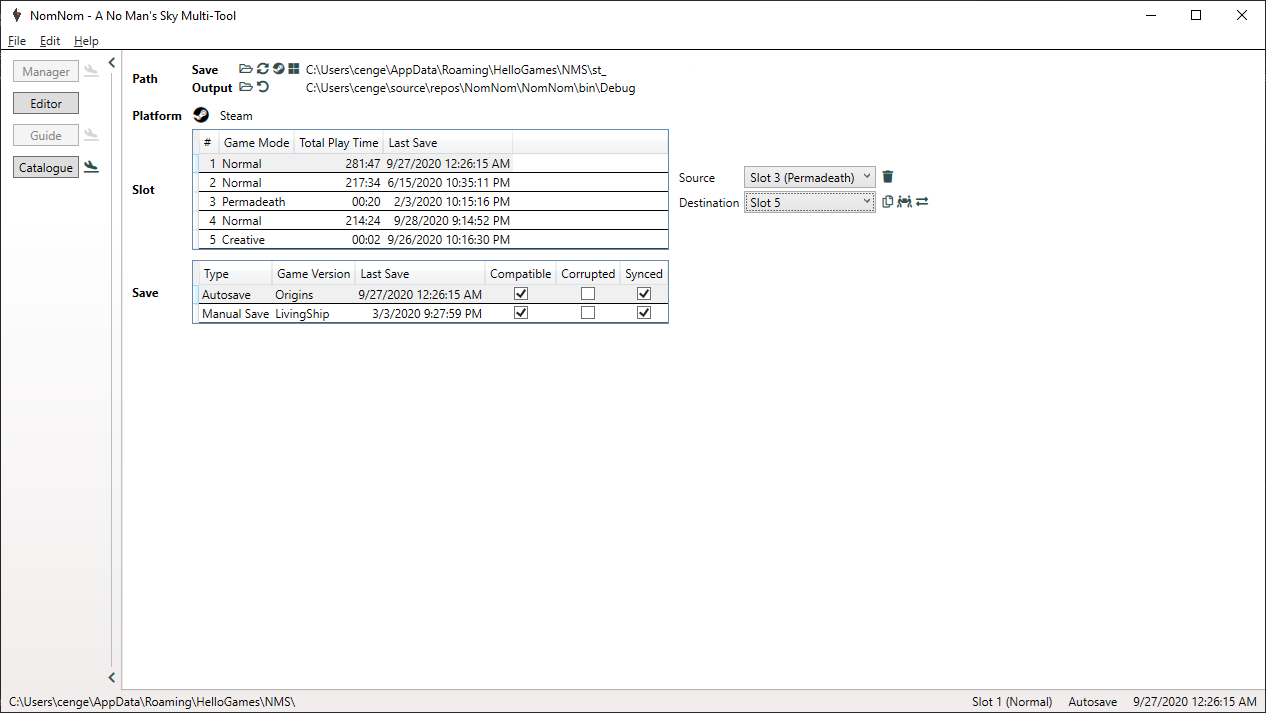Click status bar Autosave entry

pos(1093,702)
